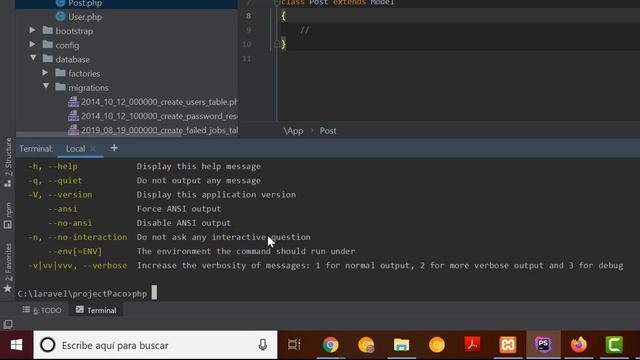Add a new terminal session tab
Screen dimensions: 640x360
point(114,148)
